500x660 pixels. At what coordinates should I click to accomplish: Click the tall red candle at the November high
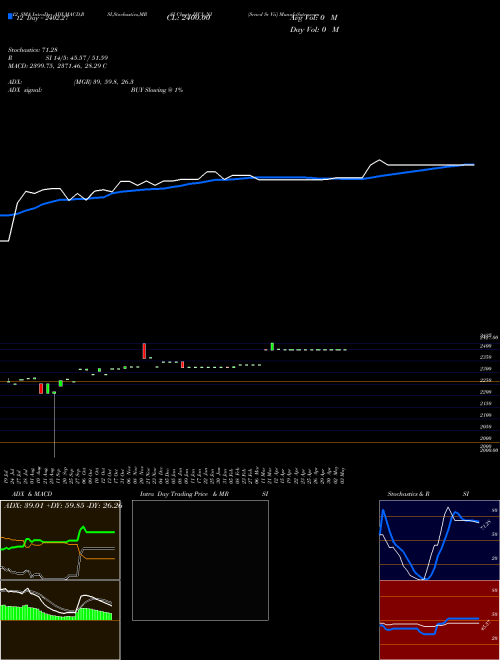point(144,351)
